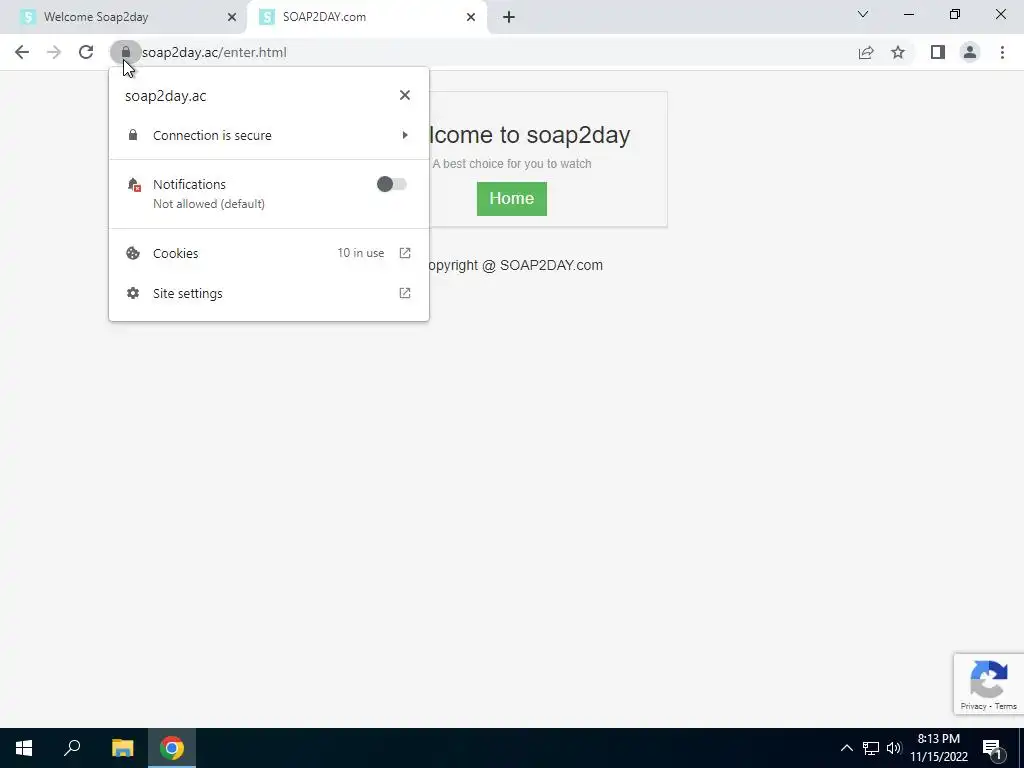Open volume control tray icon
Screen dimensions: 1024x768
pos(894,748)
